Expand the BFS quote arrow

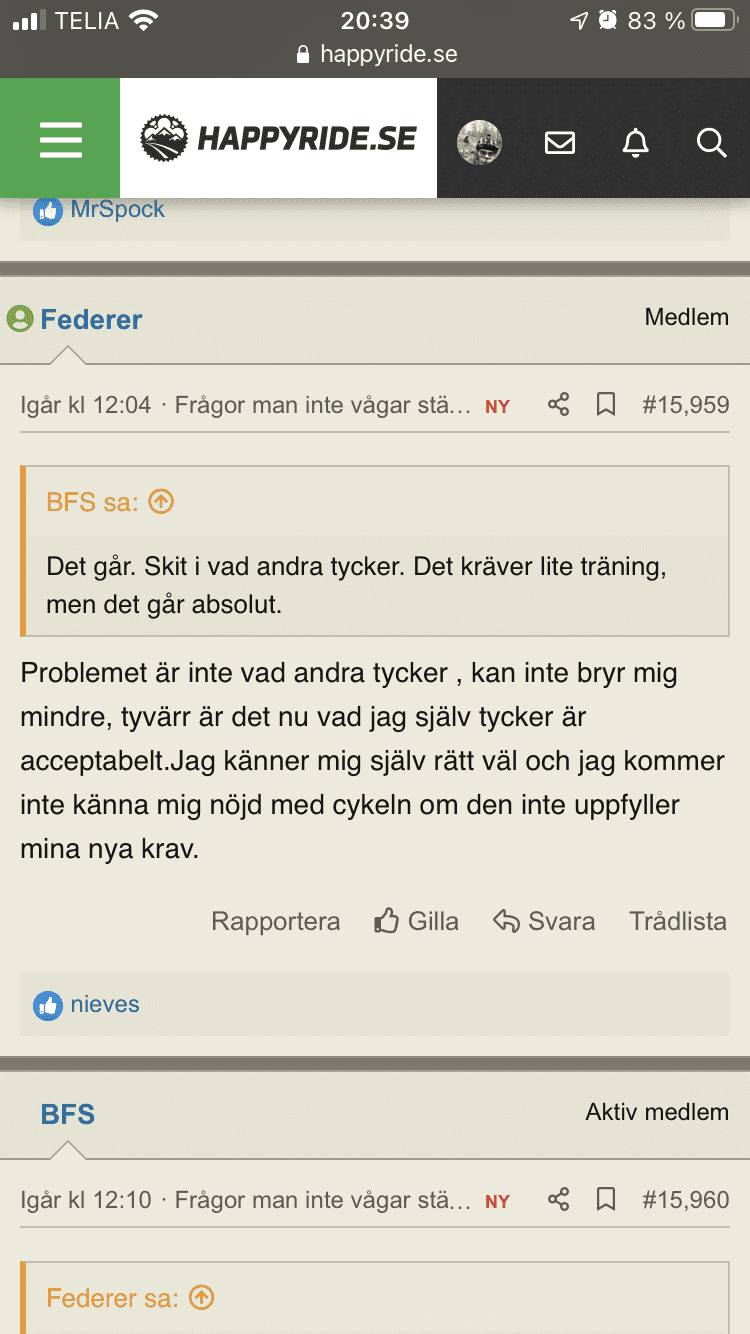coord(161,501)
